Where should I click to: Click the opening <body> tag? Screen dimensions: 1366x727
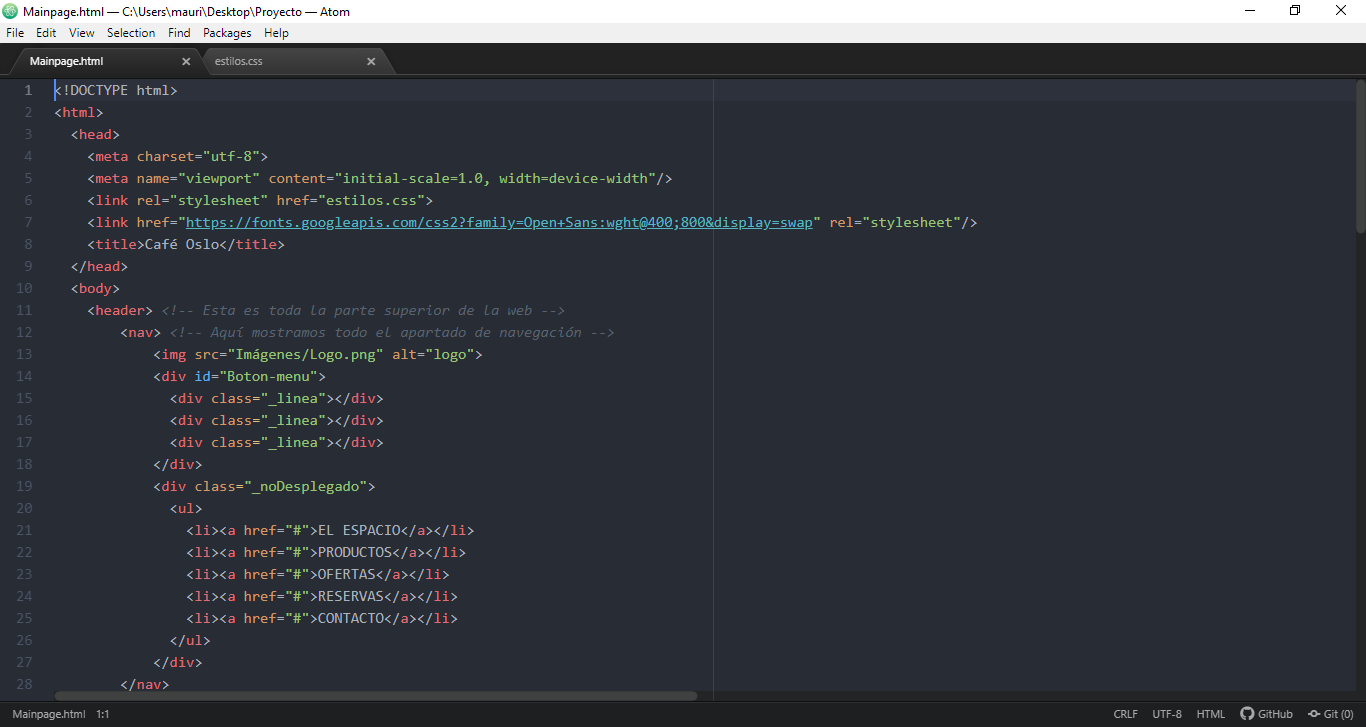click(95, 288)
